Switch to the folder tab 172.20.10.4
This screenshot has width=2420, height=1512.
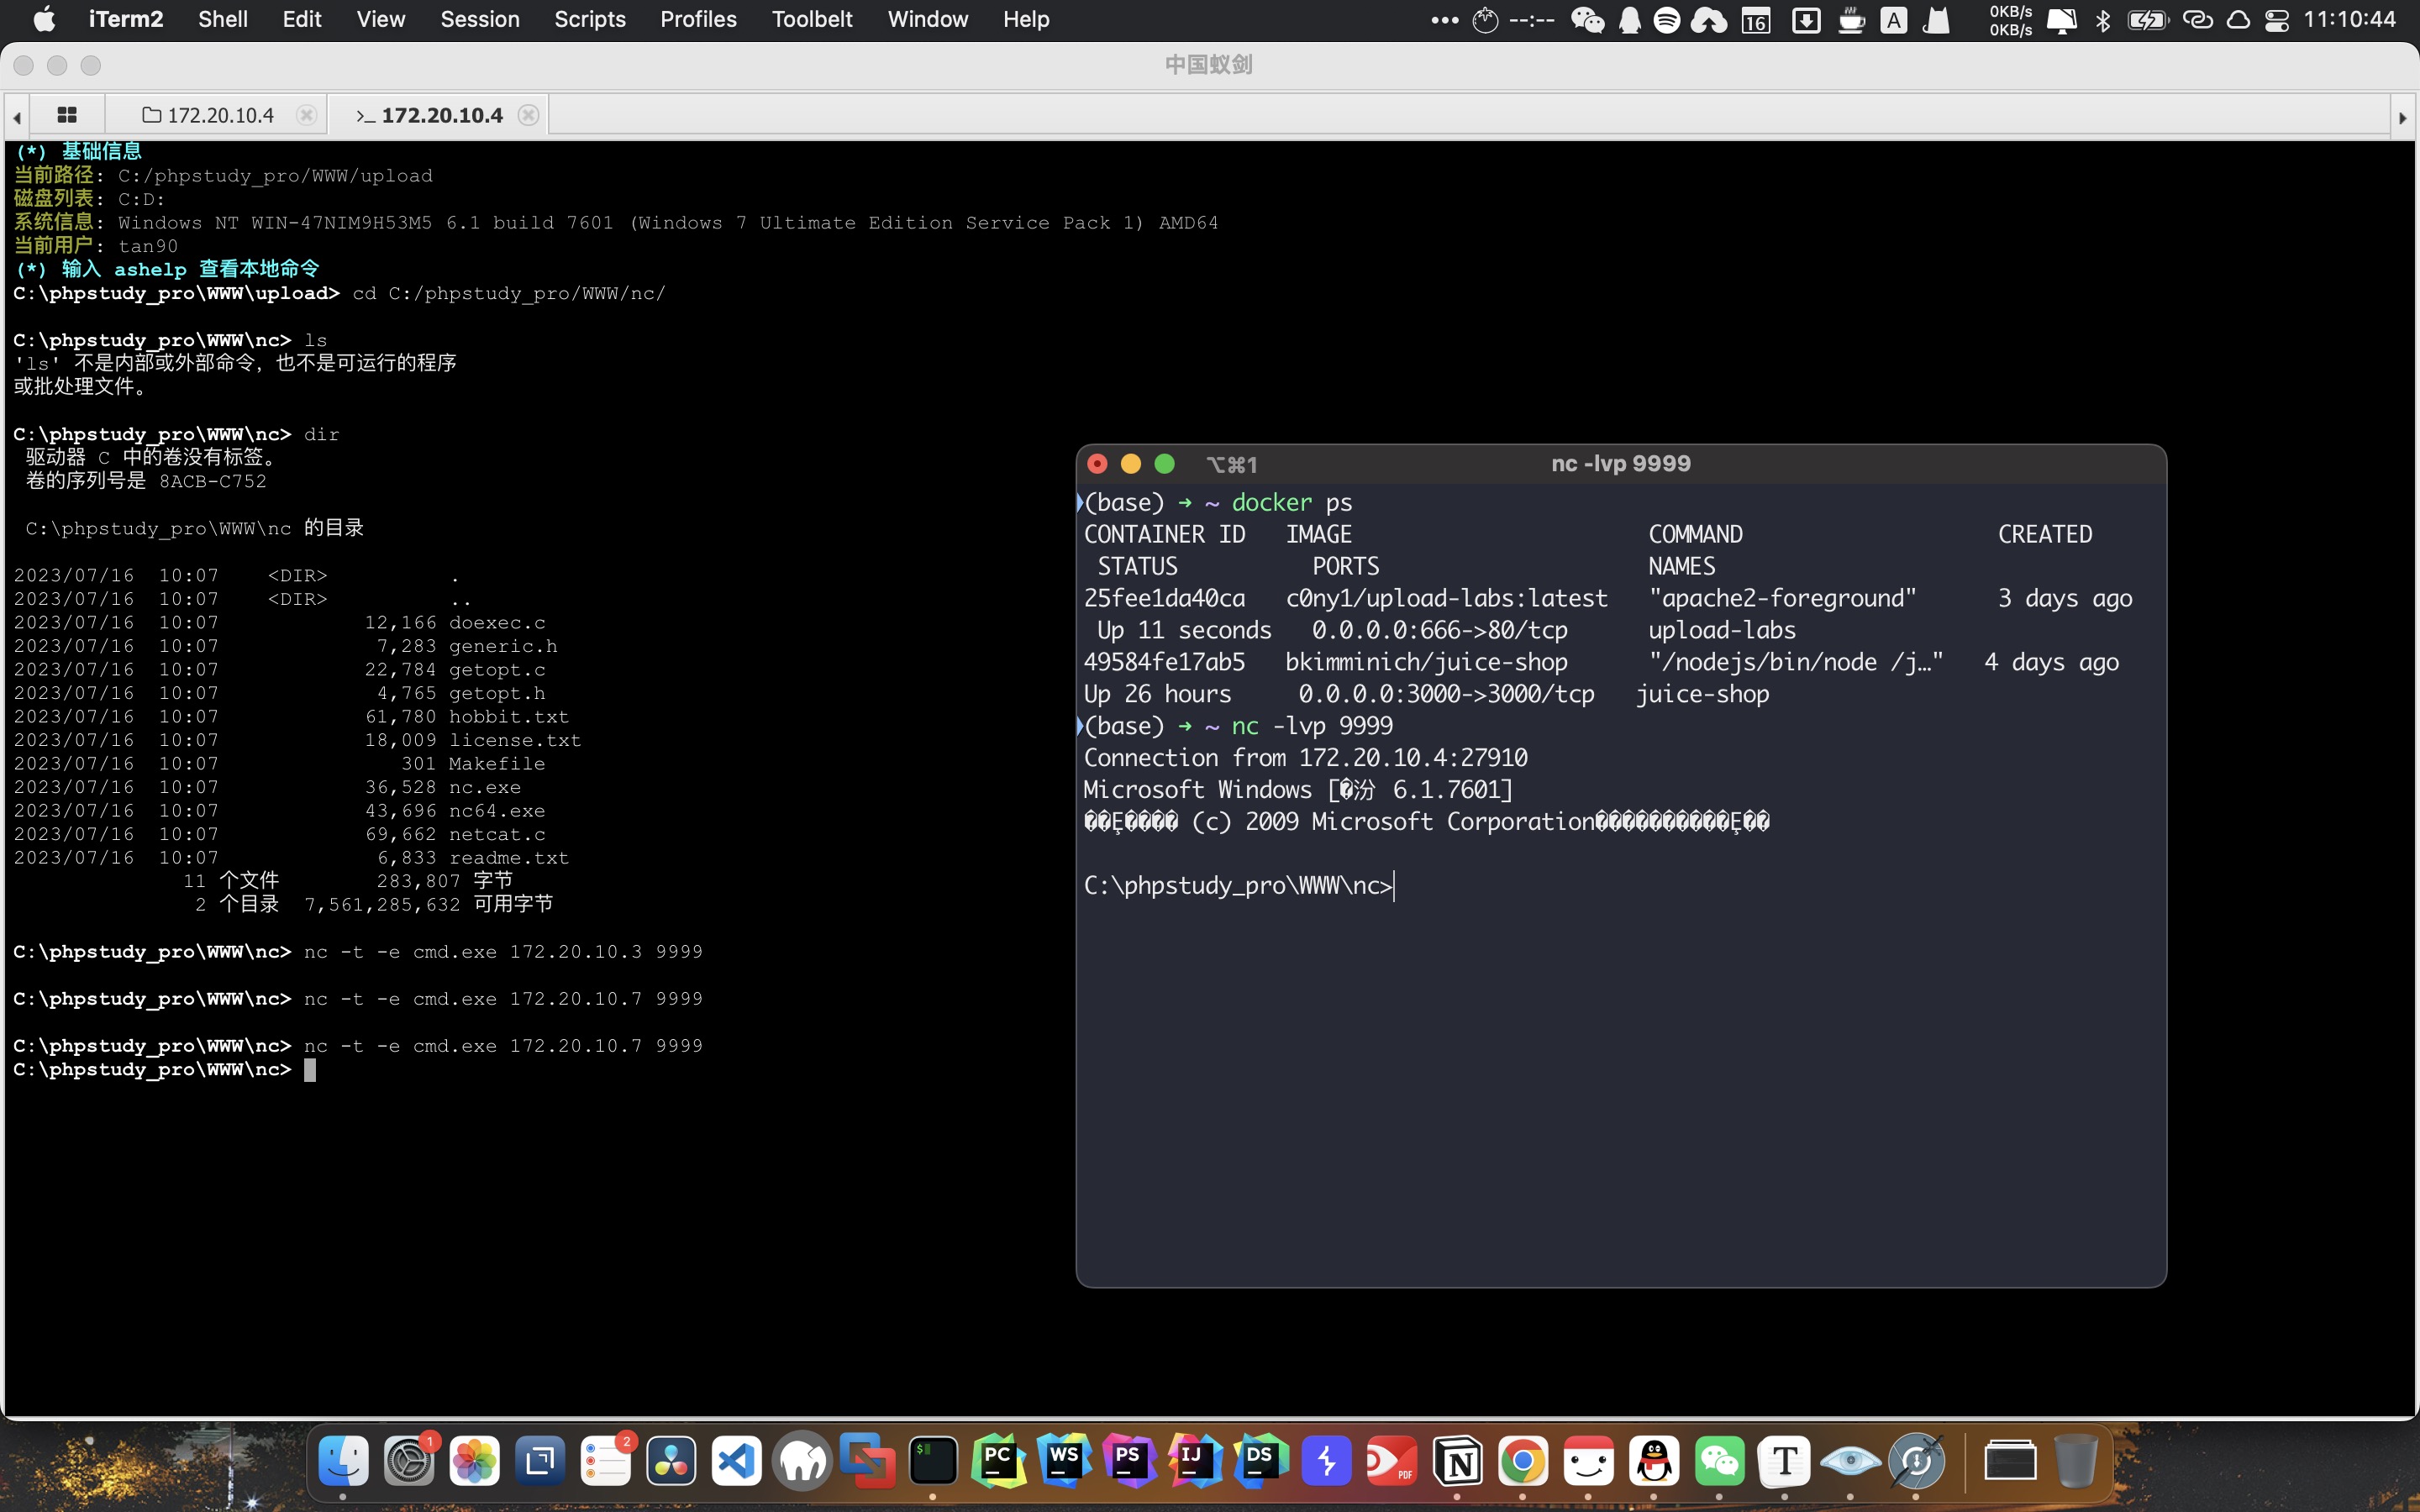[x=208, y=115]
